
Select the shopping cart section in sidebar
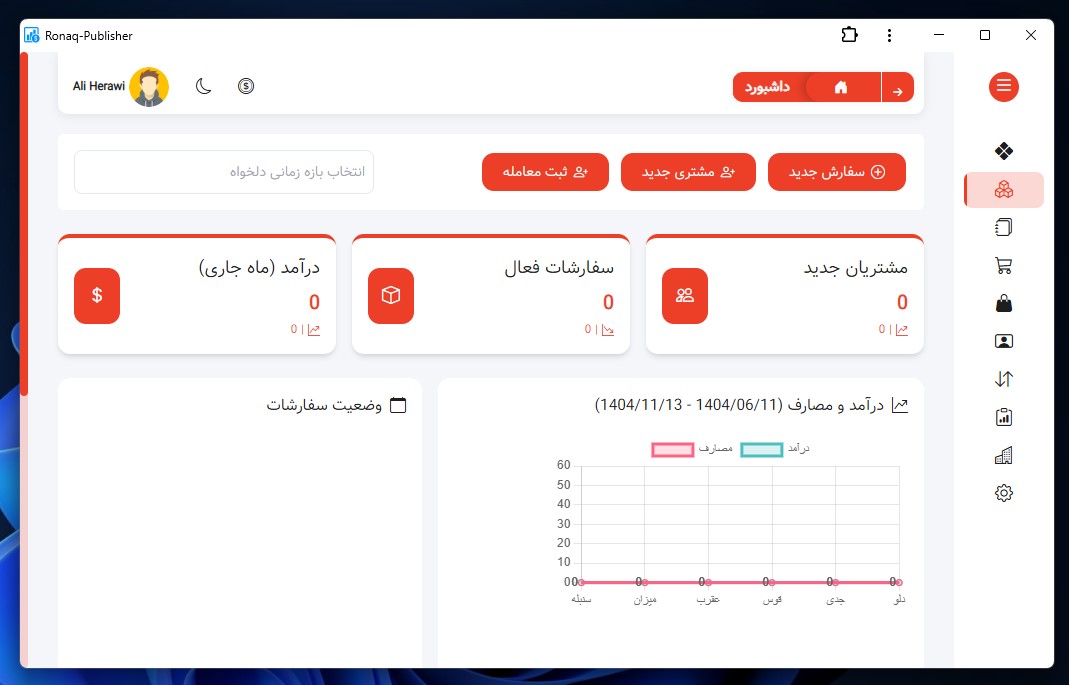(1004, 265)
